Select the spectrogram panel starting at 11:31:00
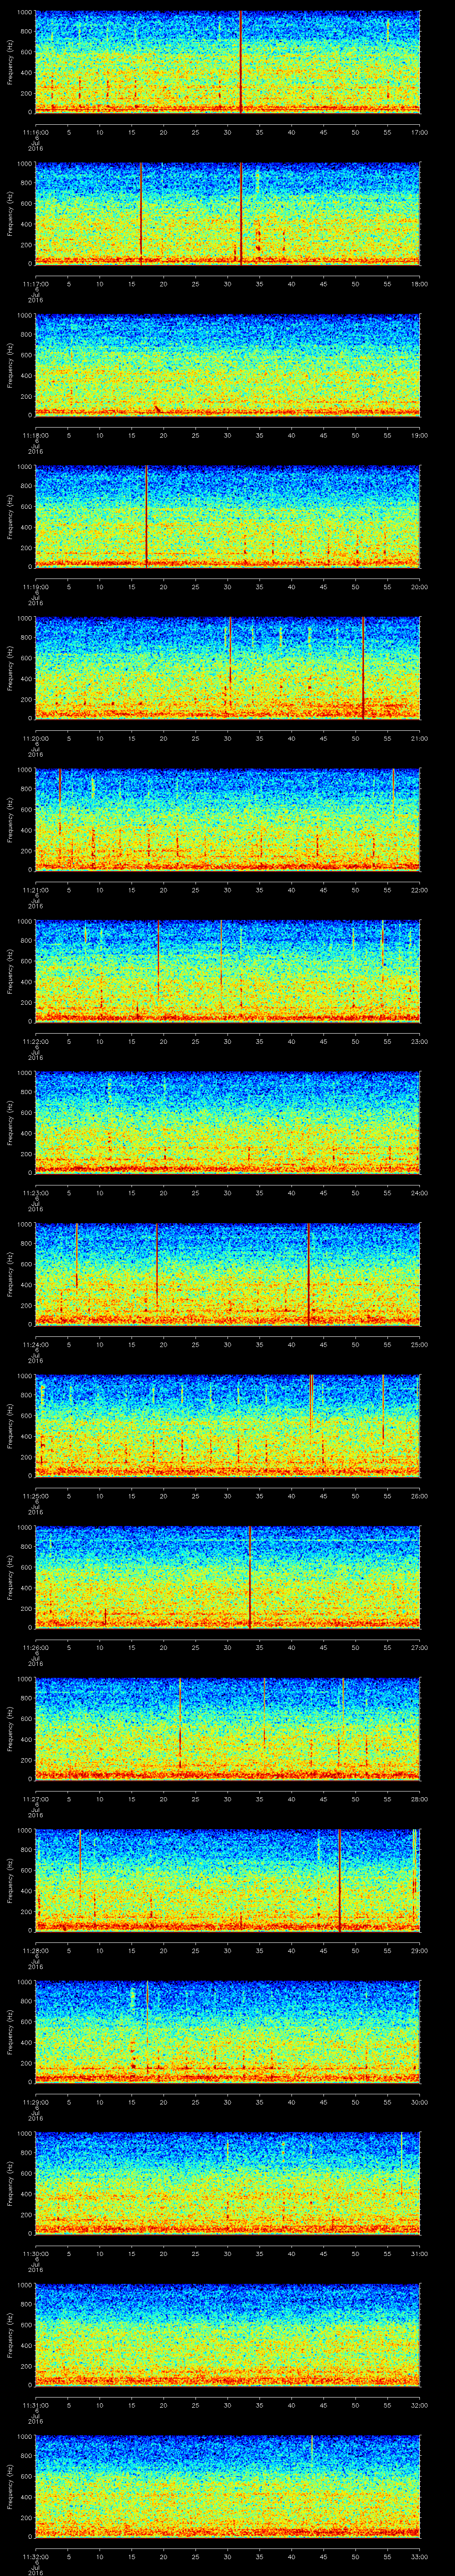Viewport: 455px width, 2576px height. point(228,2334)
